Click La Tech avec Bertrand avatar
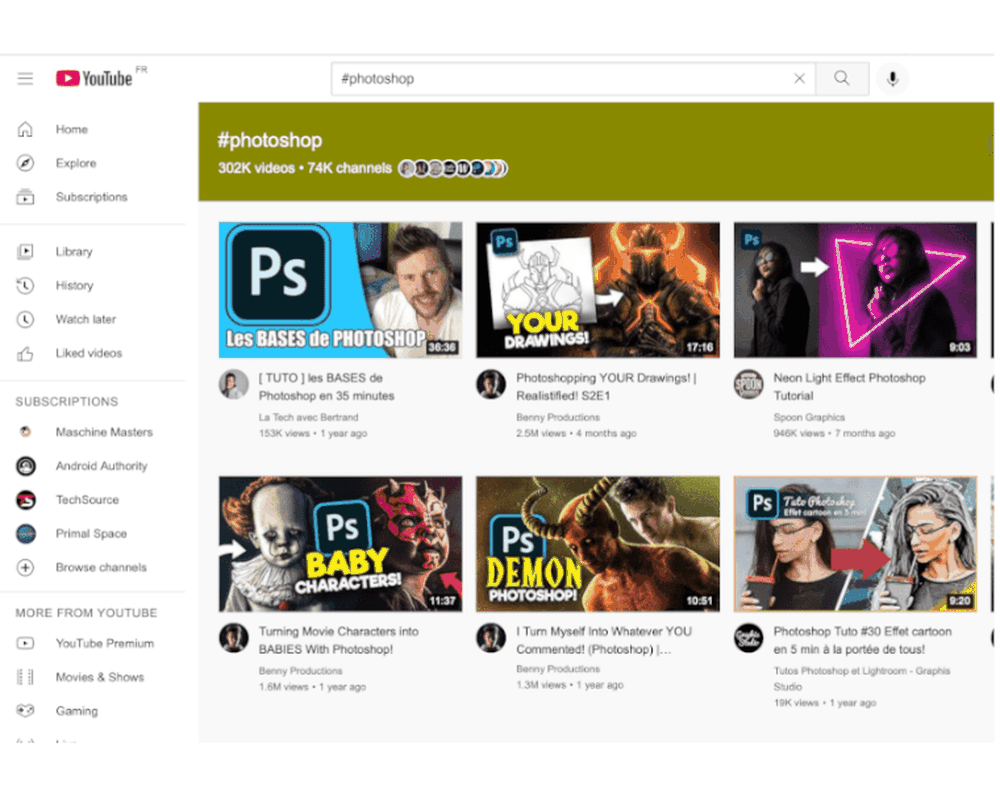 [x=234, y=385]
